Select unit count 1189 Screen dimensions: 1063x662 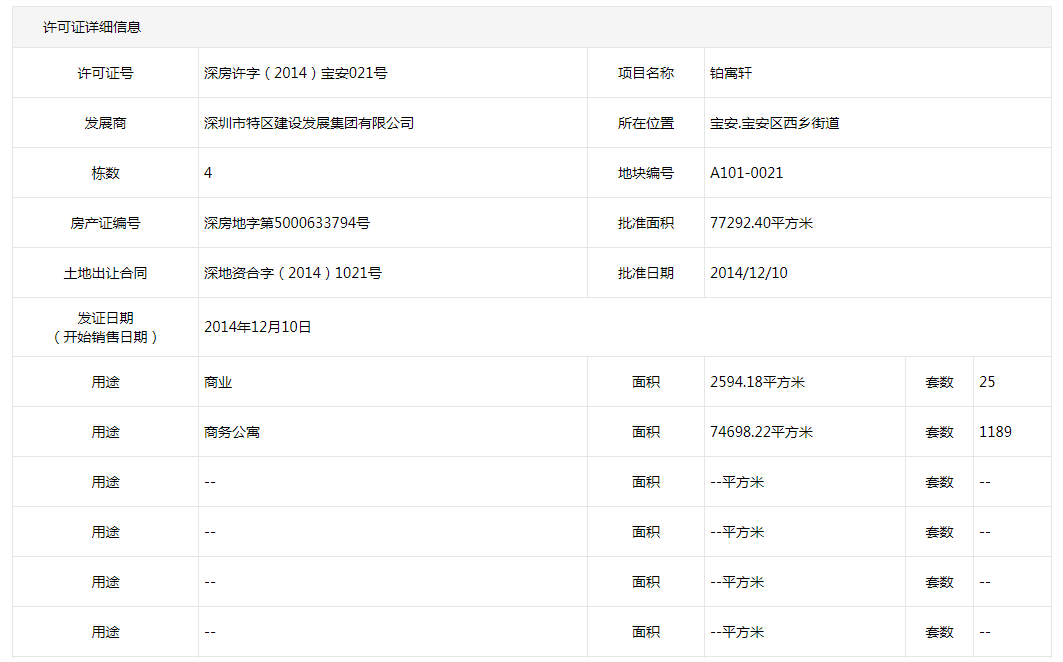pos(995,433)
